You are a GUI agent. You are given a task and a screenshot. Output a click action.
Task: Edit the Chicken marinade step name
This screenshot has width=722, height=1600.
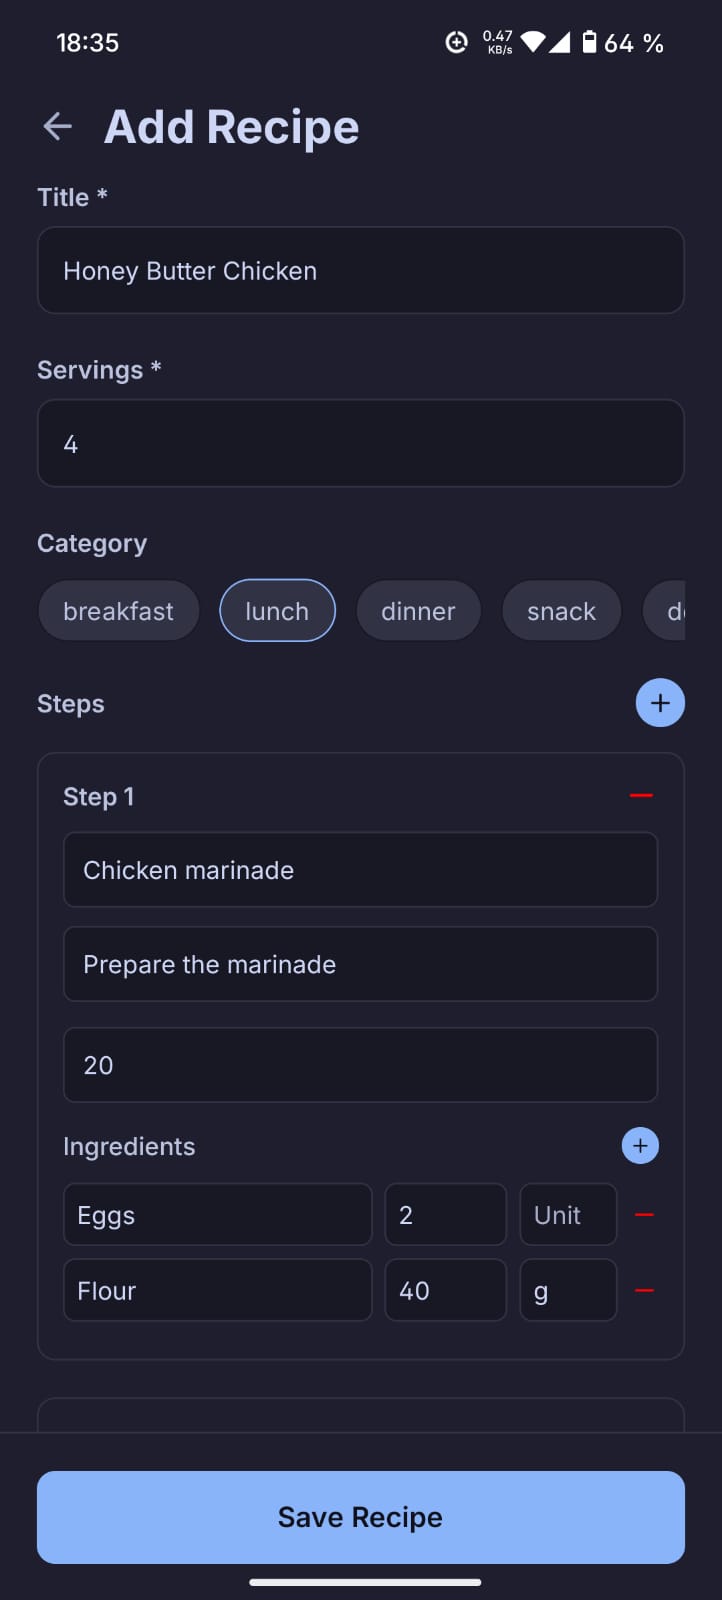tap(360, 870)
